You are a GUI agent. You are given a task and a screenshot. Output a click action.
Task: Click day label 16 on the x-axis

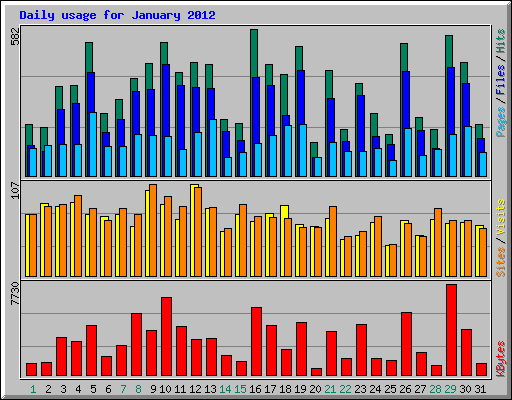(255, 389)
